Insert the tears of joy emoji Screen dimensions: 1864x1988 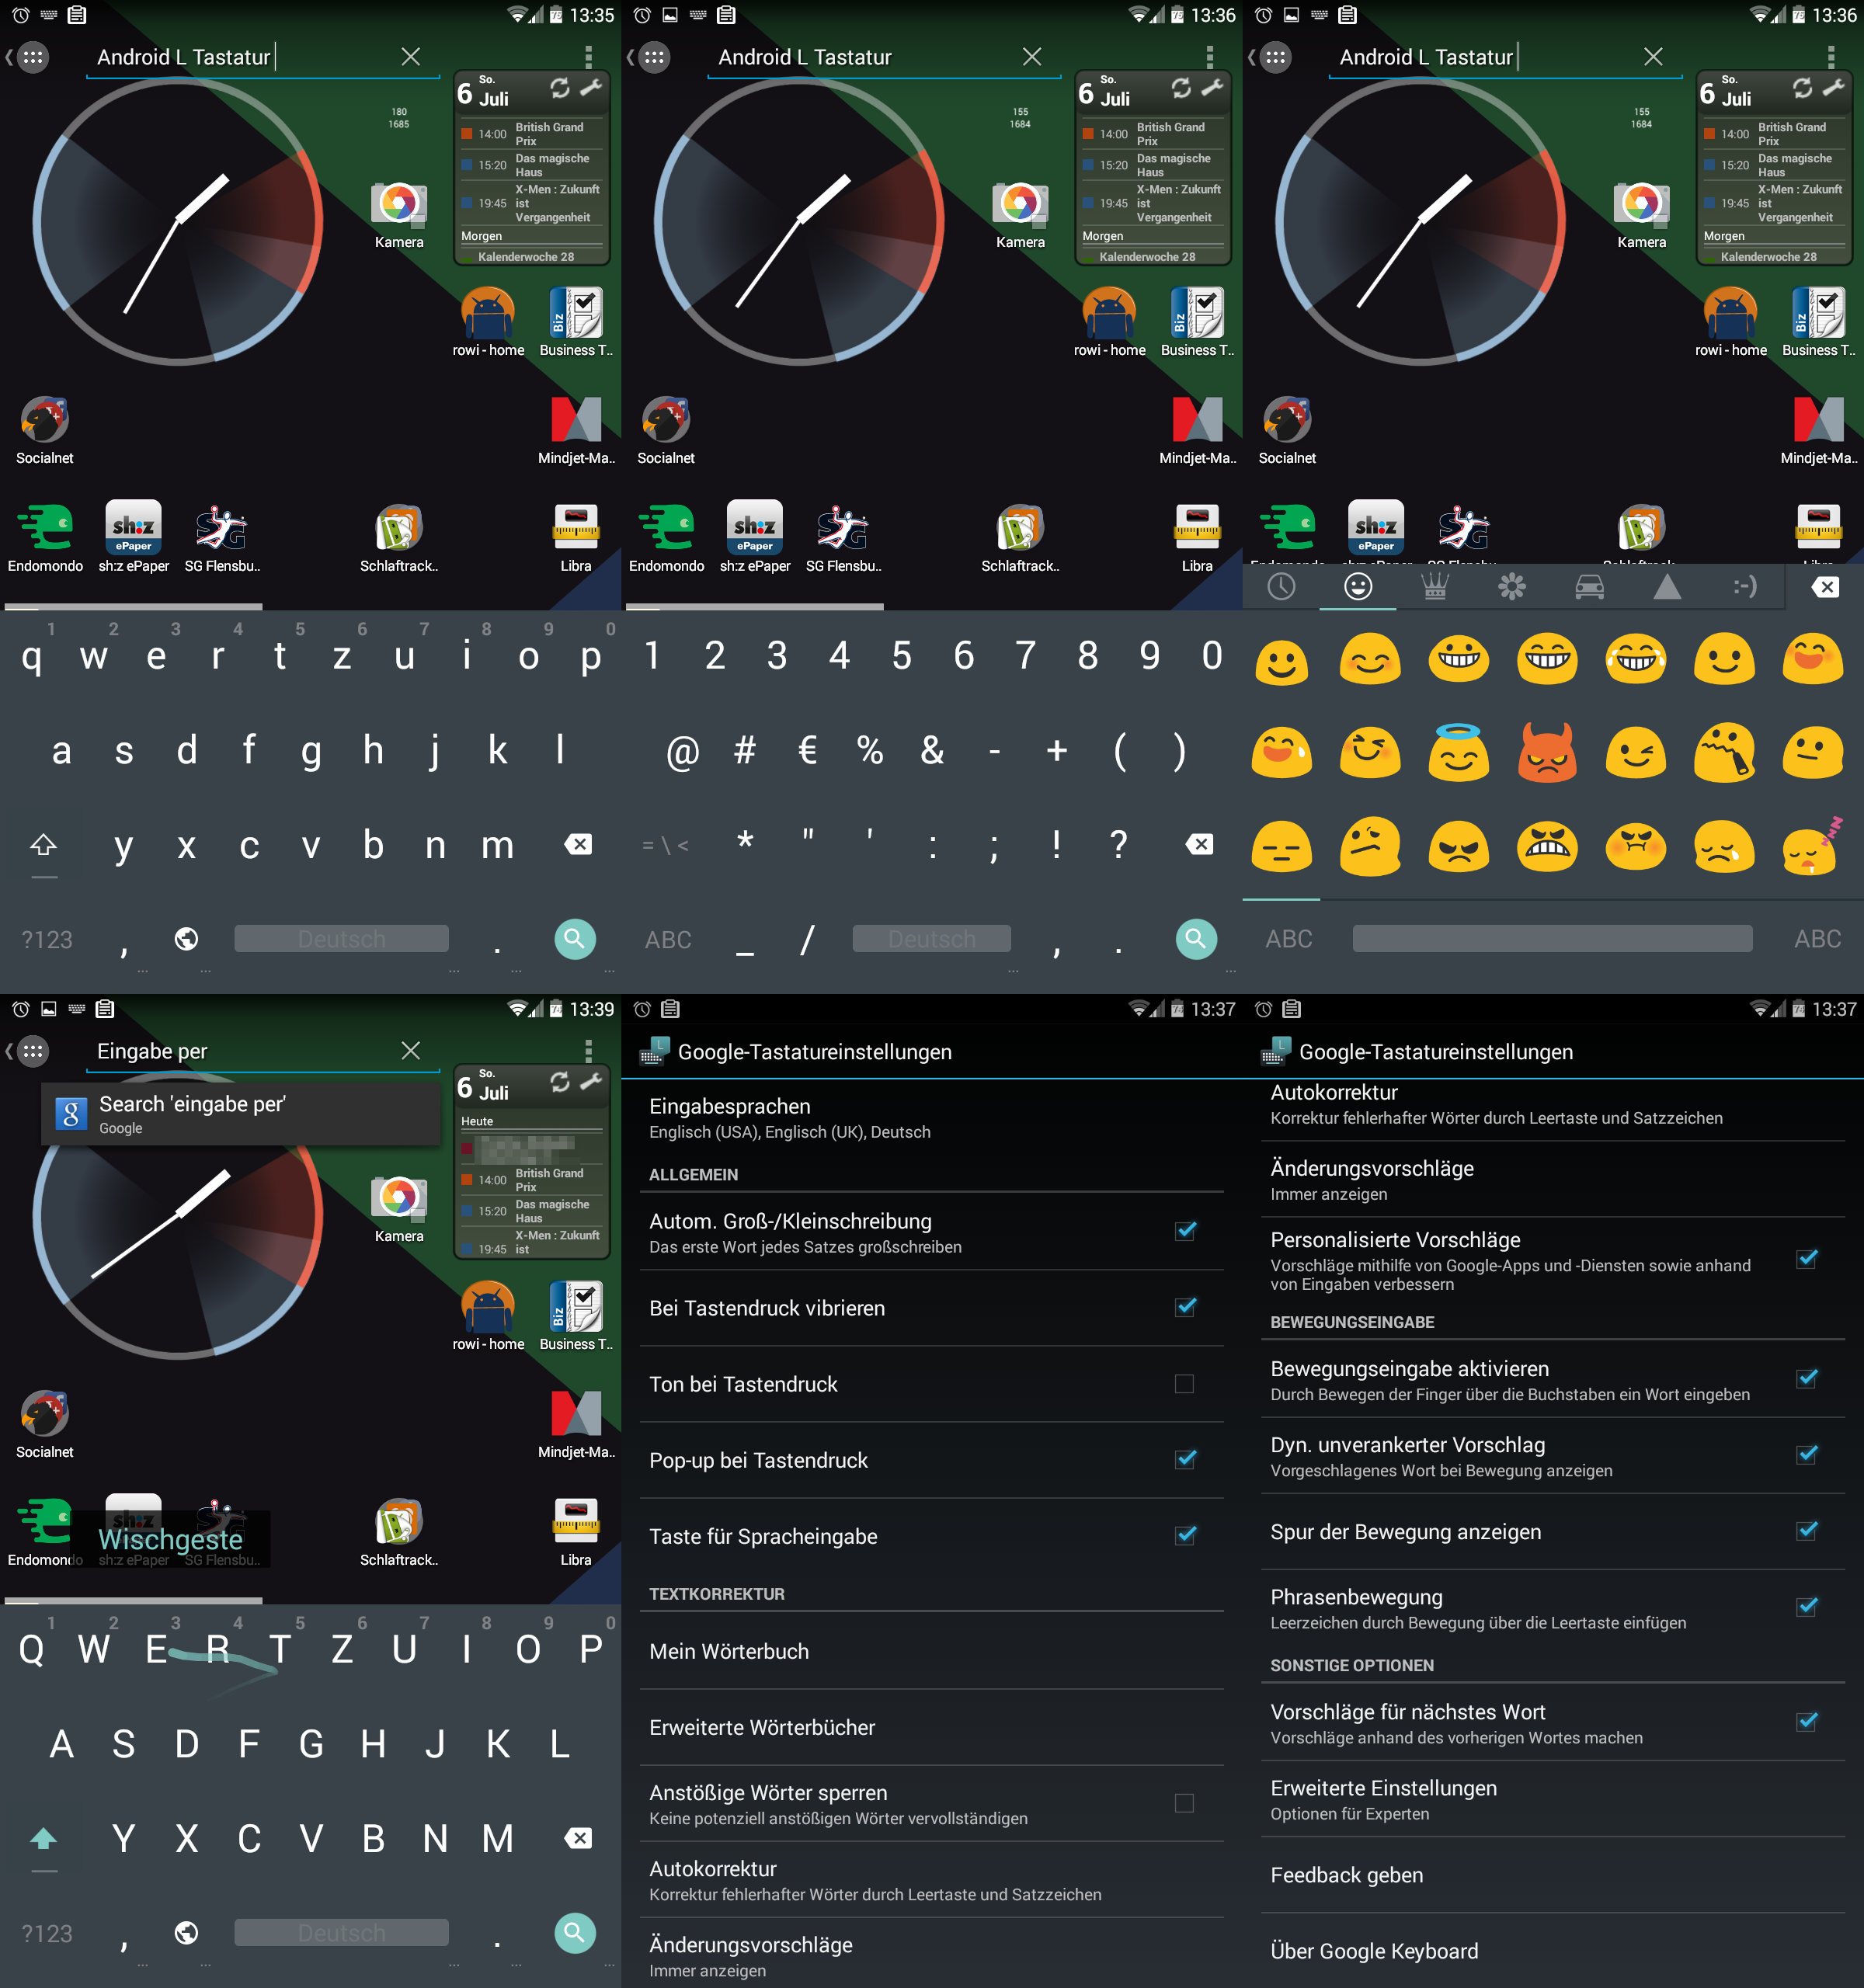tap(1636, 660)
